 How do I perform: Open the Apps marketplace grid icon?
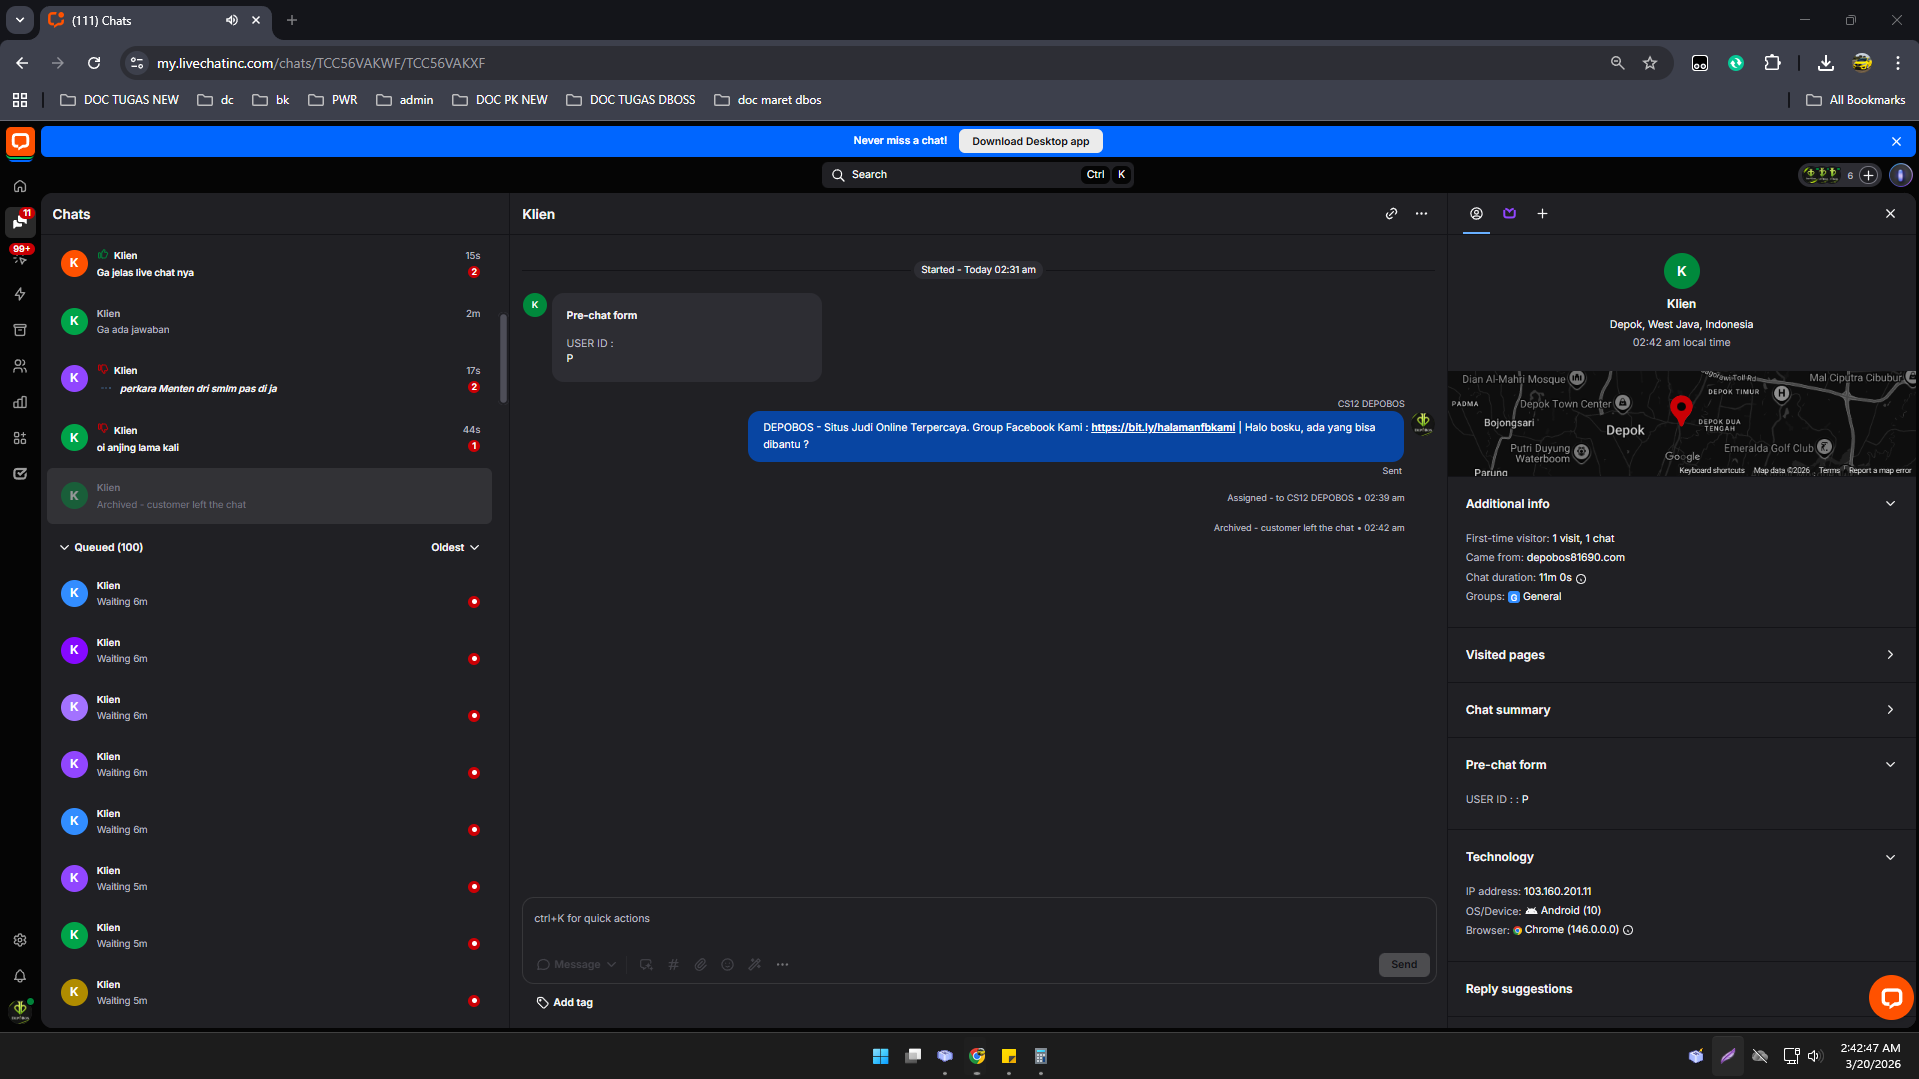point(20,438)
